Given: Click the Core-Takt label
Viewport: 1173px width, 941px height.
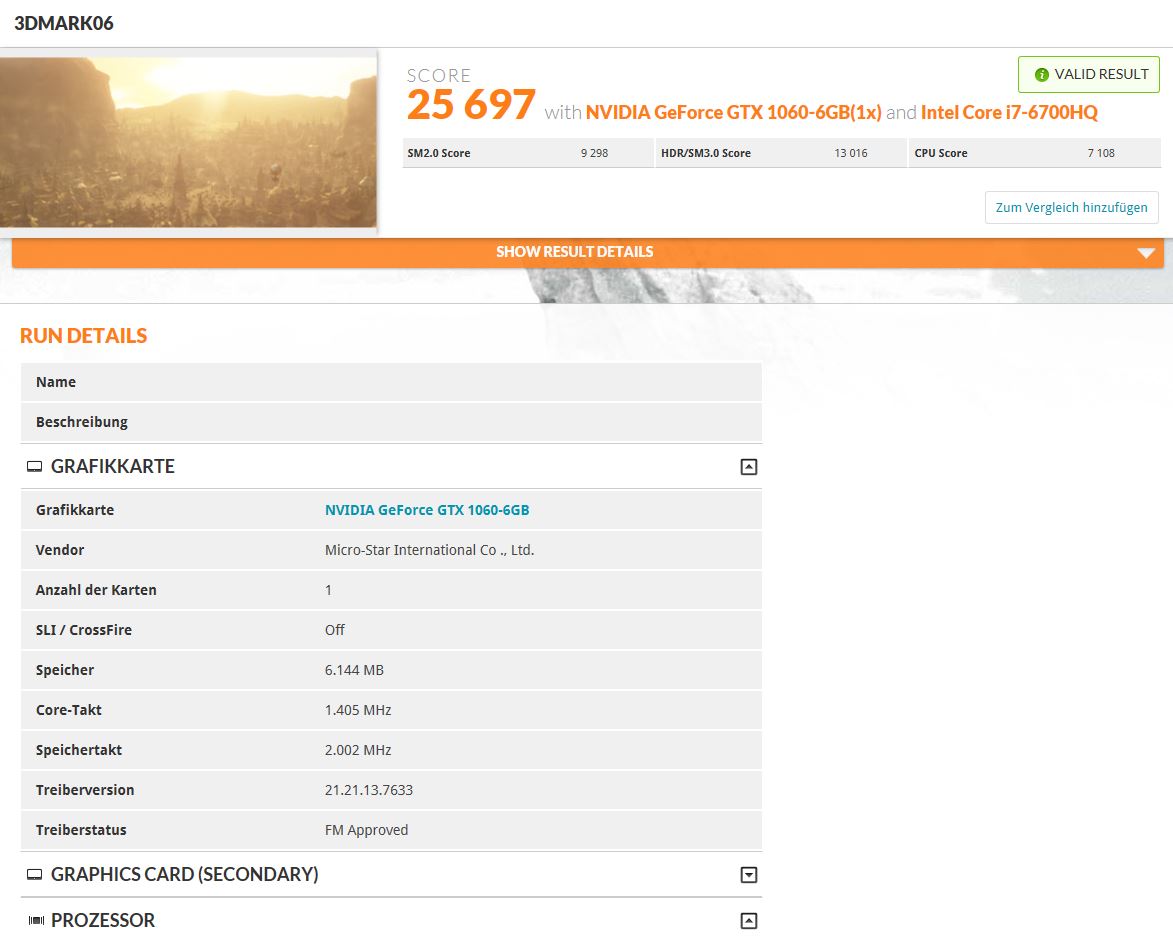Looking at the screenshot, I should tap(69, 711).
